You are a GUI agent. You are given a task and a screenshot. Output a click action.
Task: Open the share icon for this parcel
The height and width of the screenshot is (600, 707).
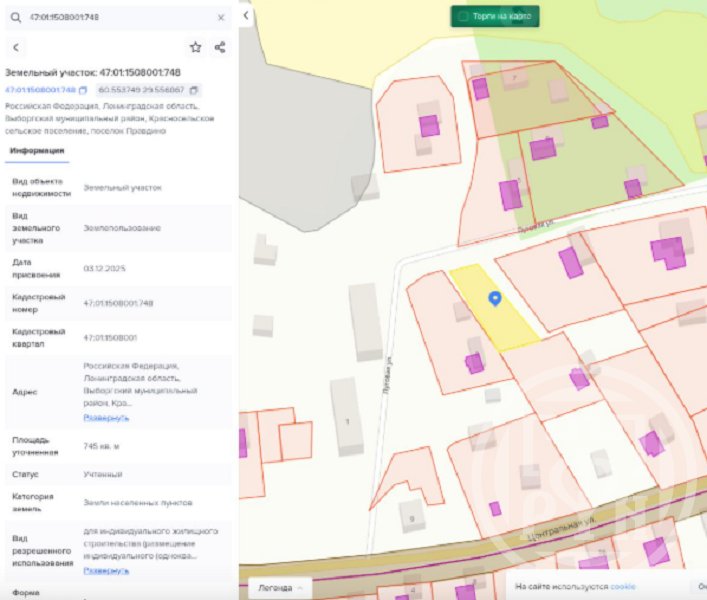point(220,47)
